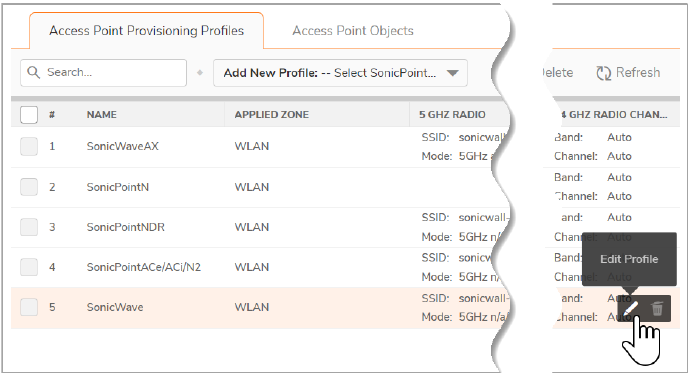Select the SonicPointNDR profile name

126,227
